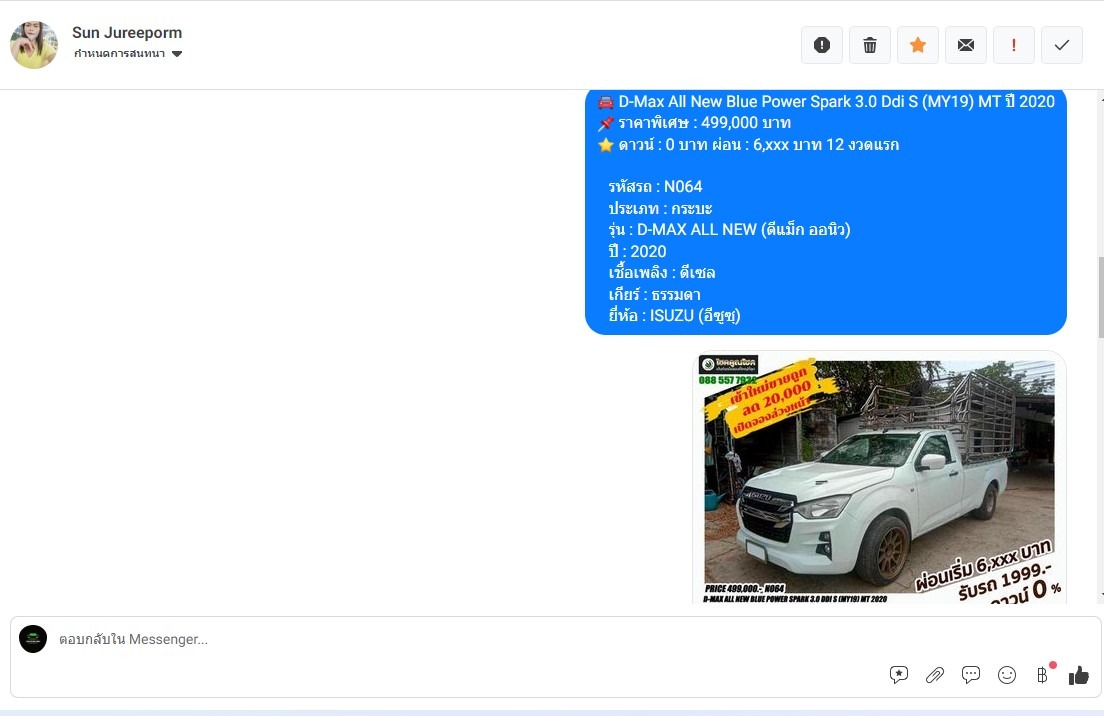Click the conversation scrollbar thumb
This screenshot has width=1104, height=716.
(1100, 297)
